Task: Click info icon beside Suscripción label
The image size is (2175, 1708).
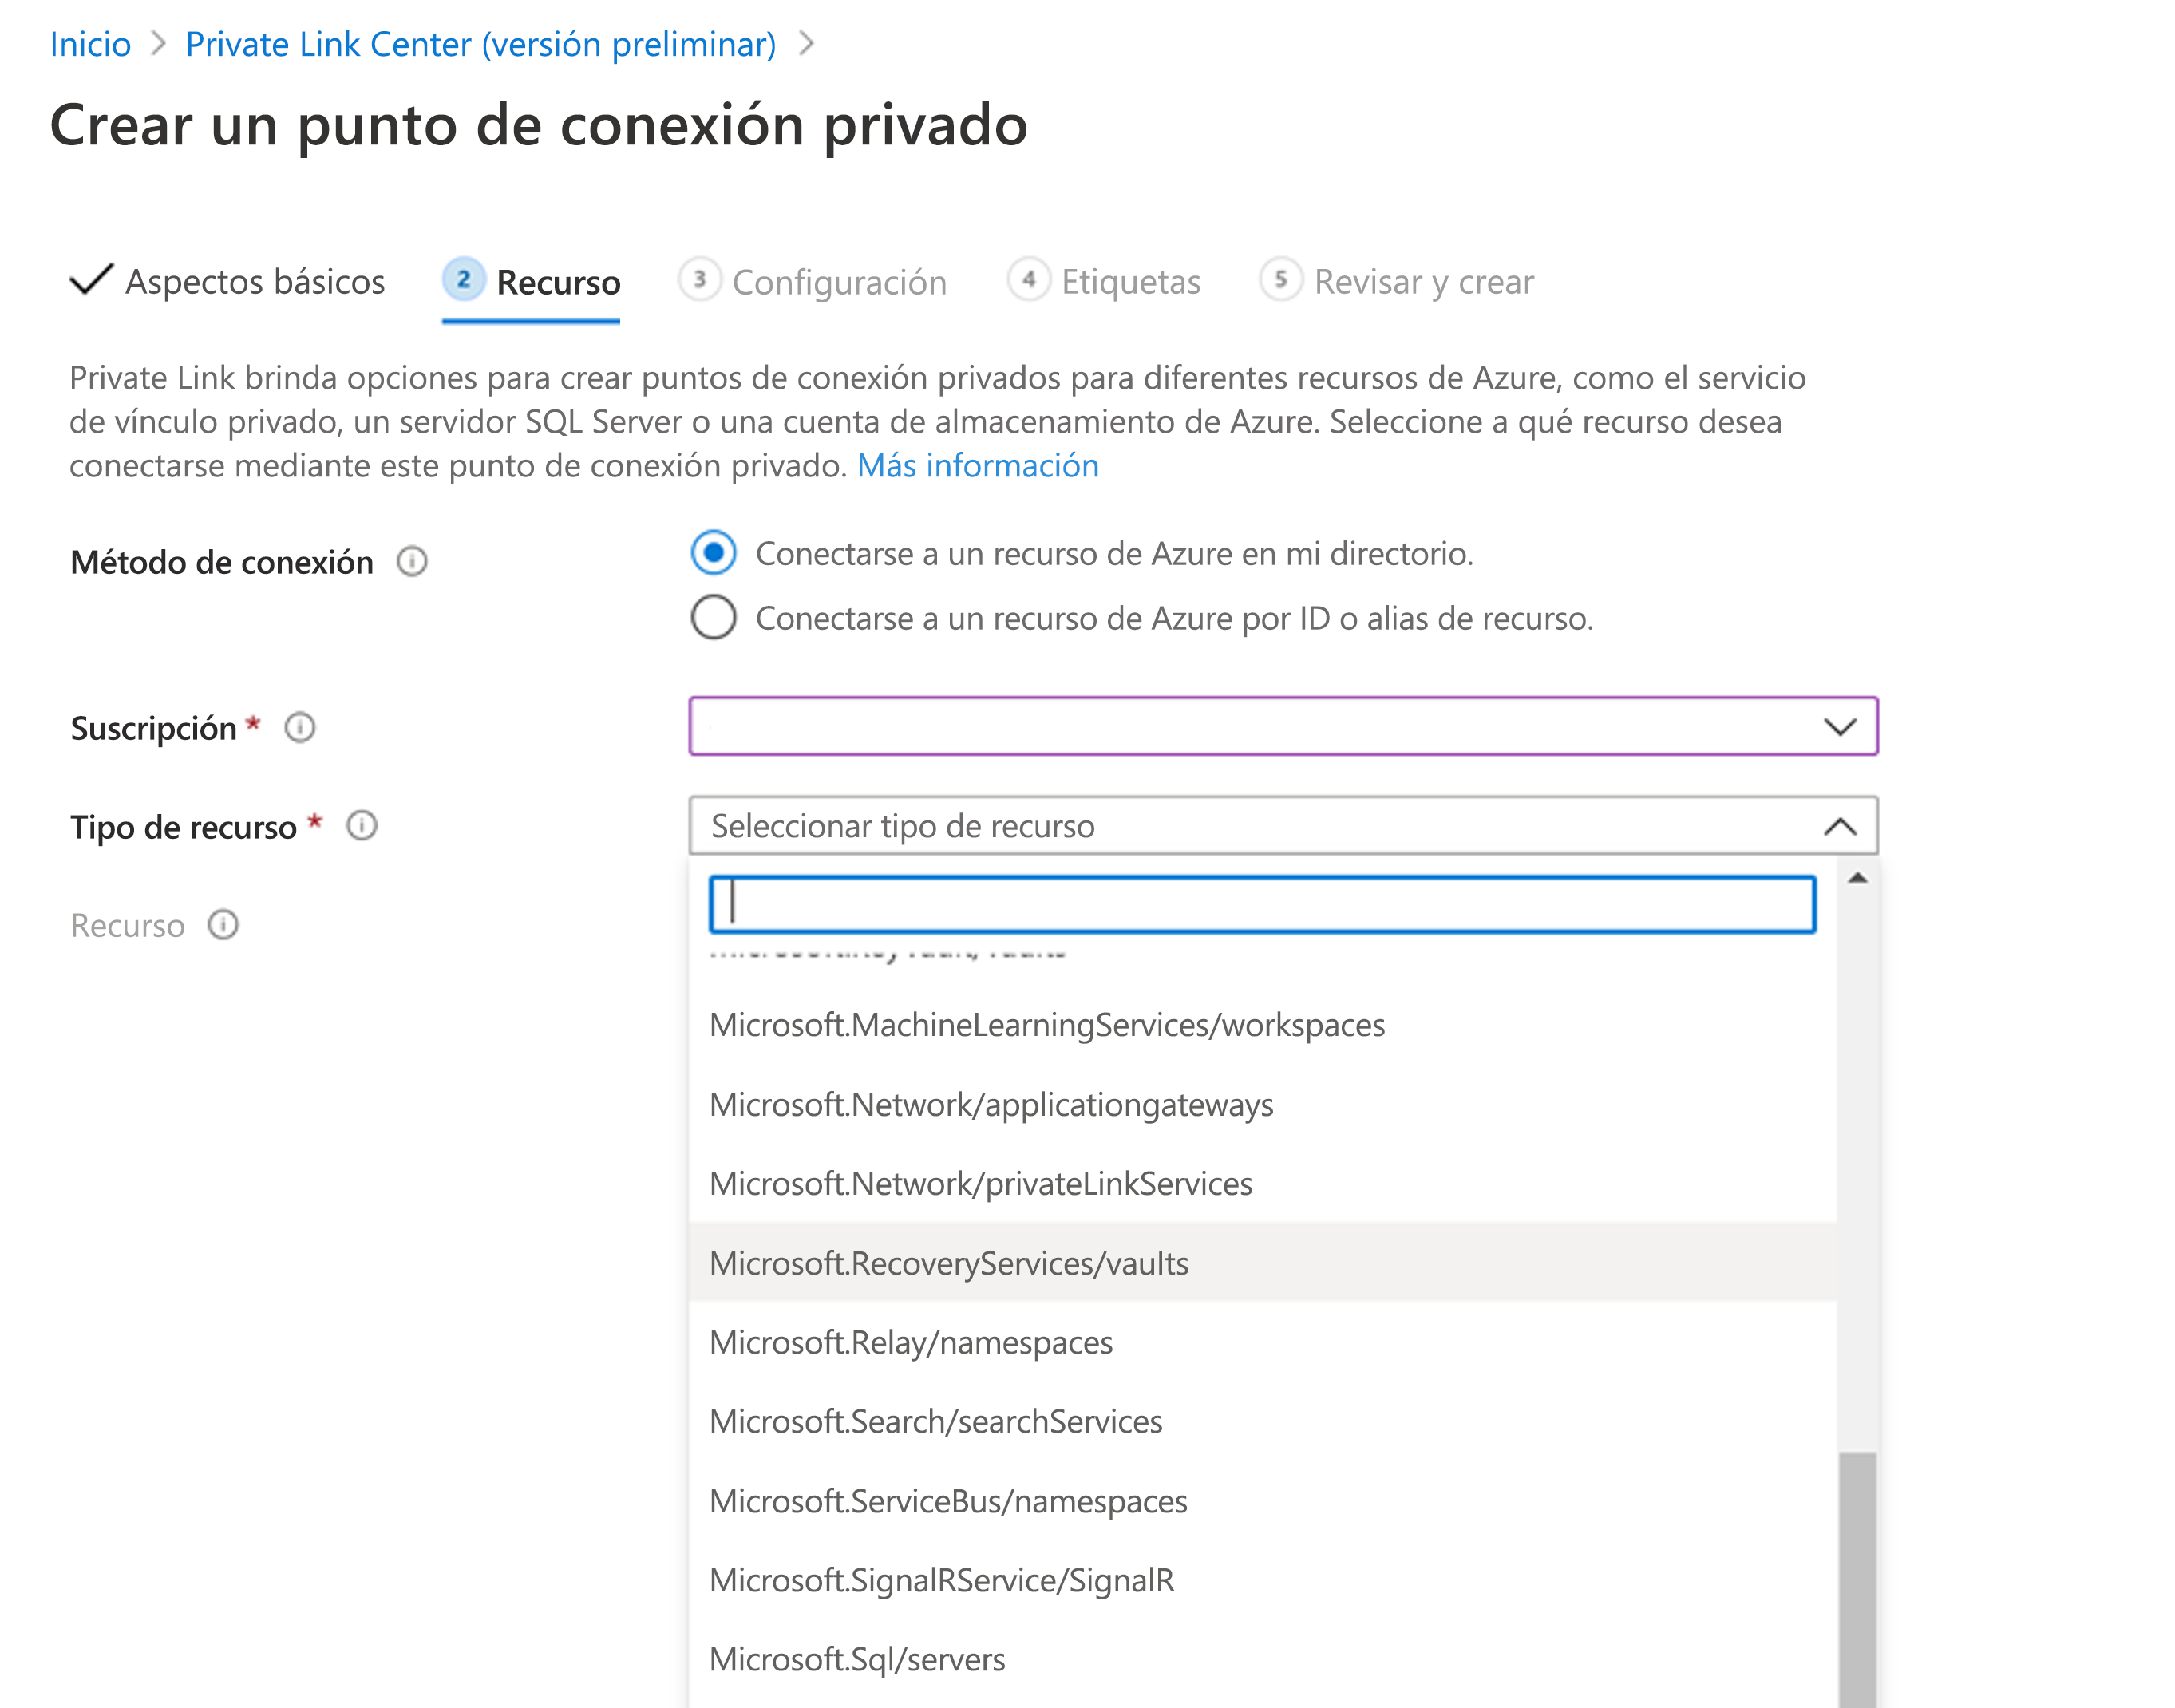Action: click(x=300, y=728)
